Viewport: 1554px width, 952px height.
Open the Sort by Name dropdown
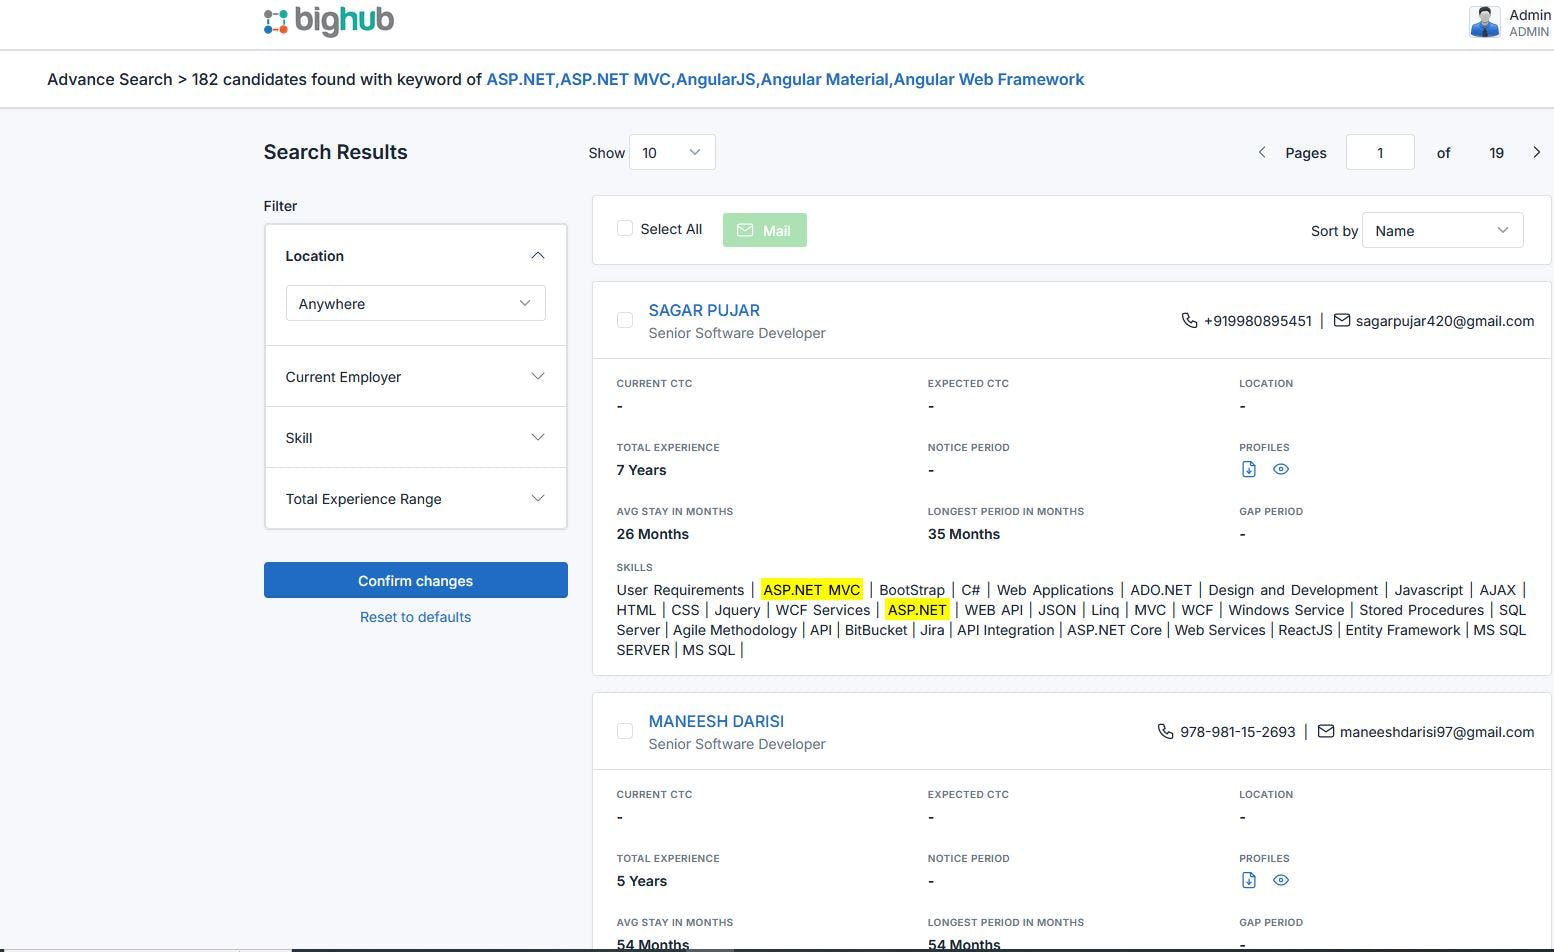[1441, 230]
